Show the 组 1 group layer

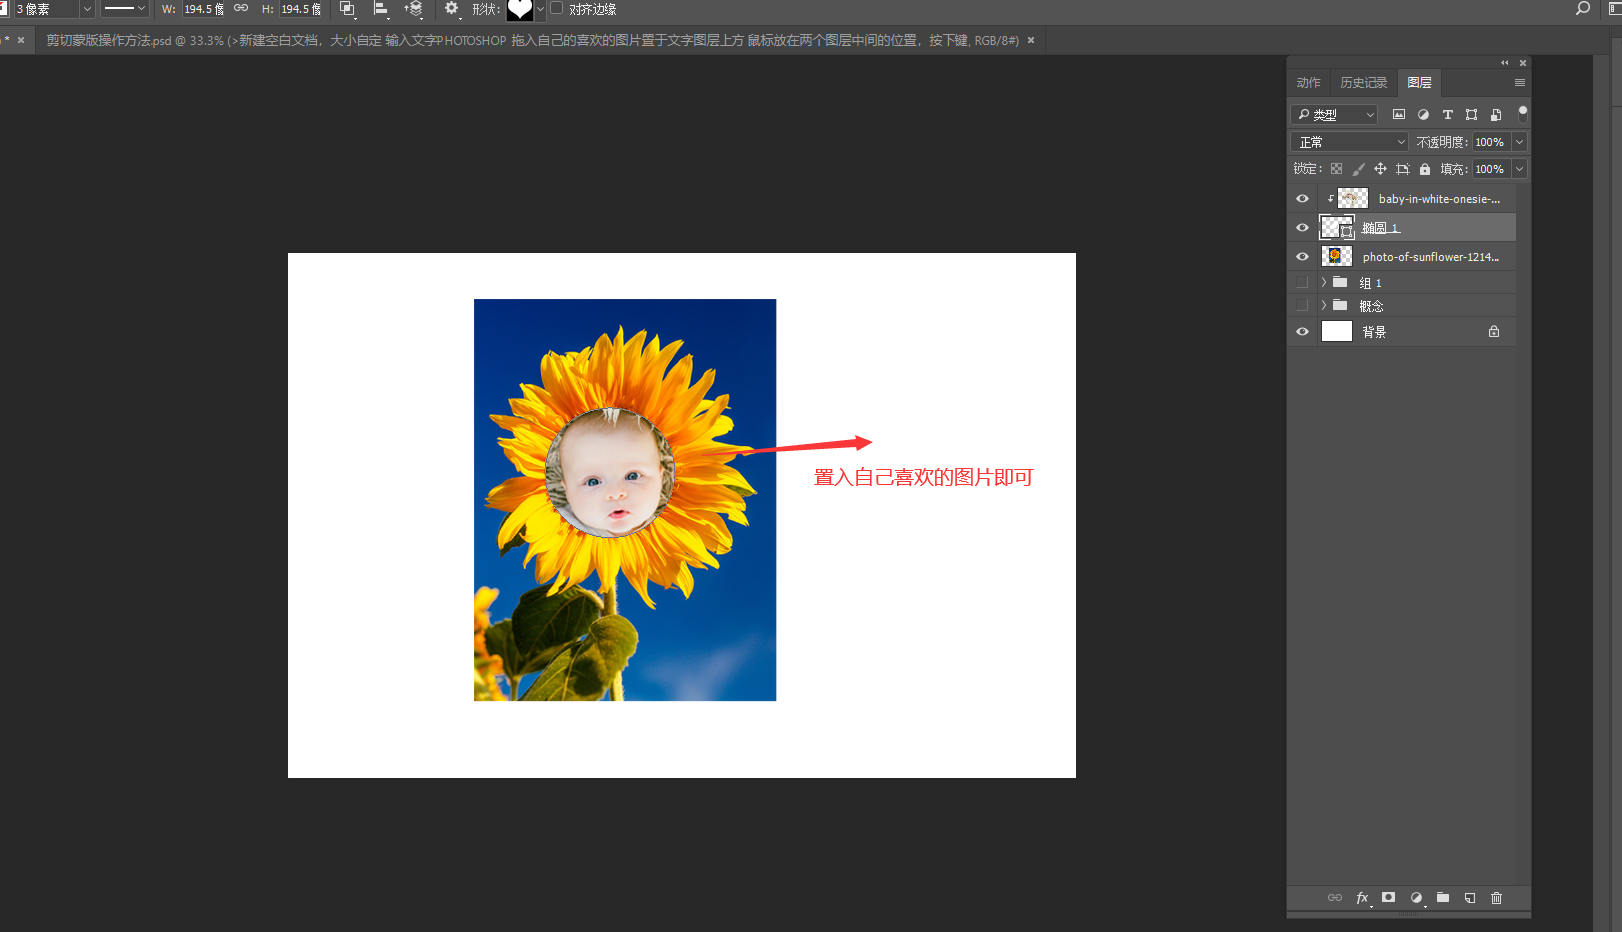pyautogui.click(x=1302, y=283)
